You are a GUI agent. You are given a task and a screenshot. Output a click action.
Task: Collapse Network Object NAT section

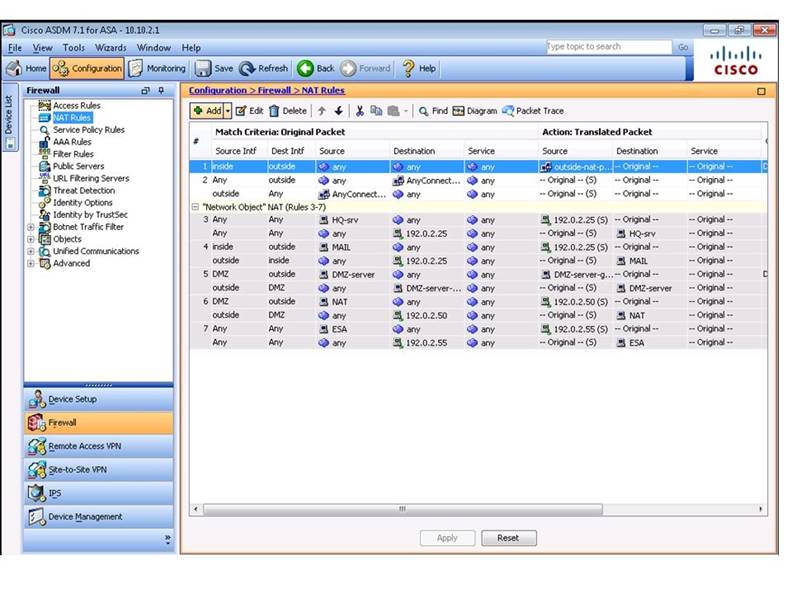pyautogui.click(x=195, y=207)
